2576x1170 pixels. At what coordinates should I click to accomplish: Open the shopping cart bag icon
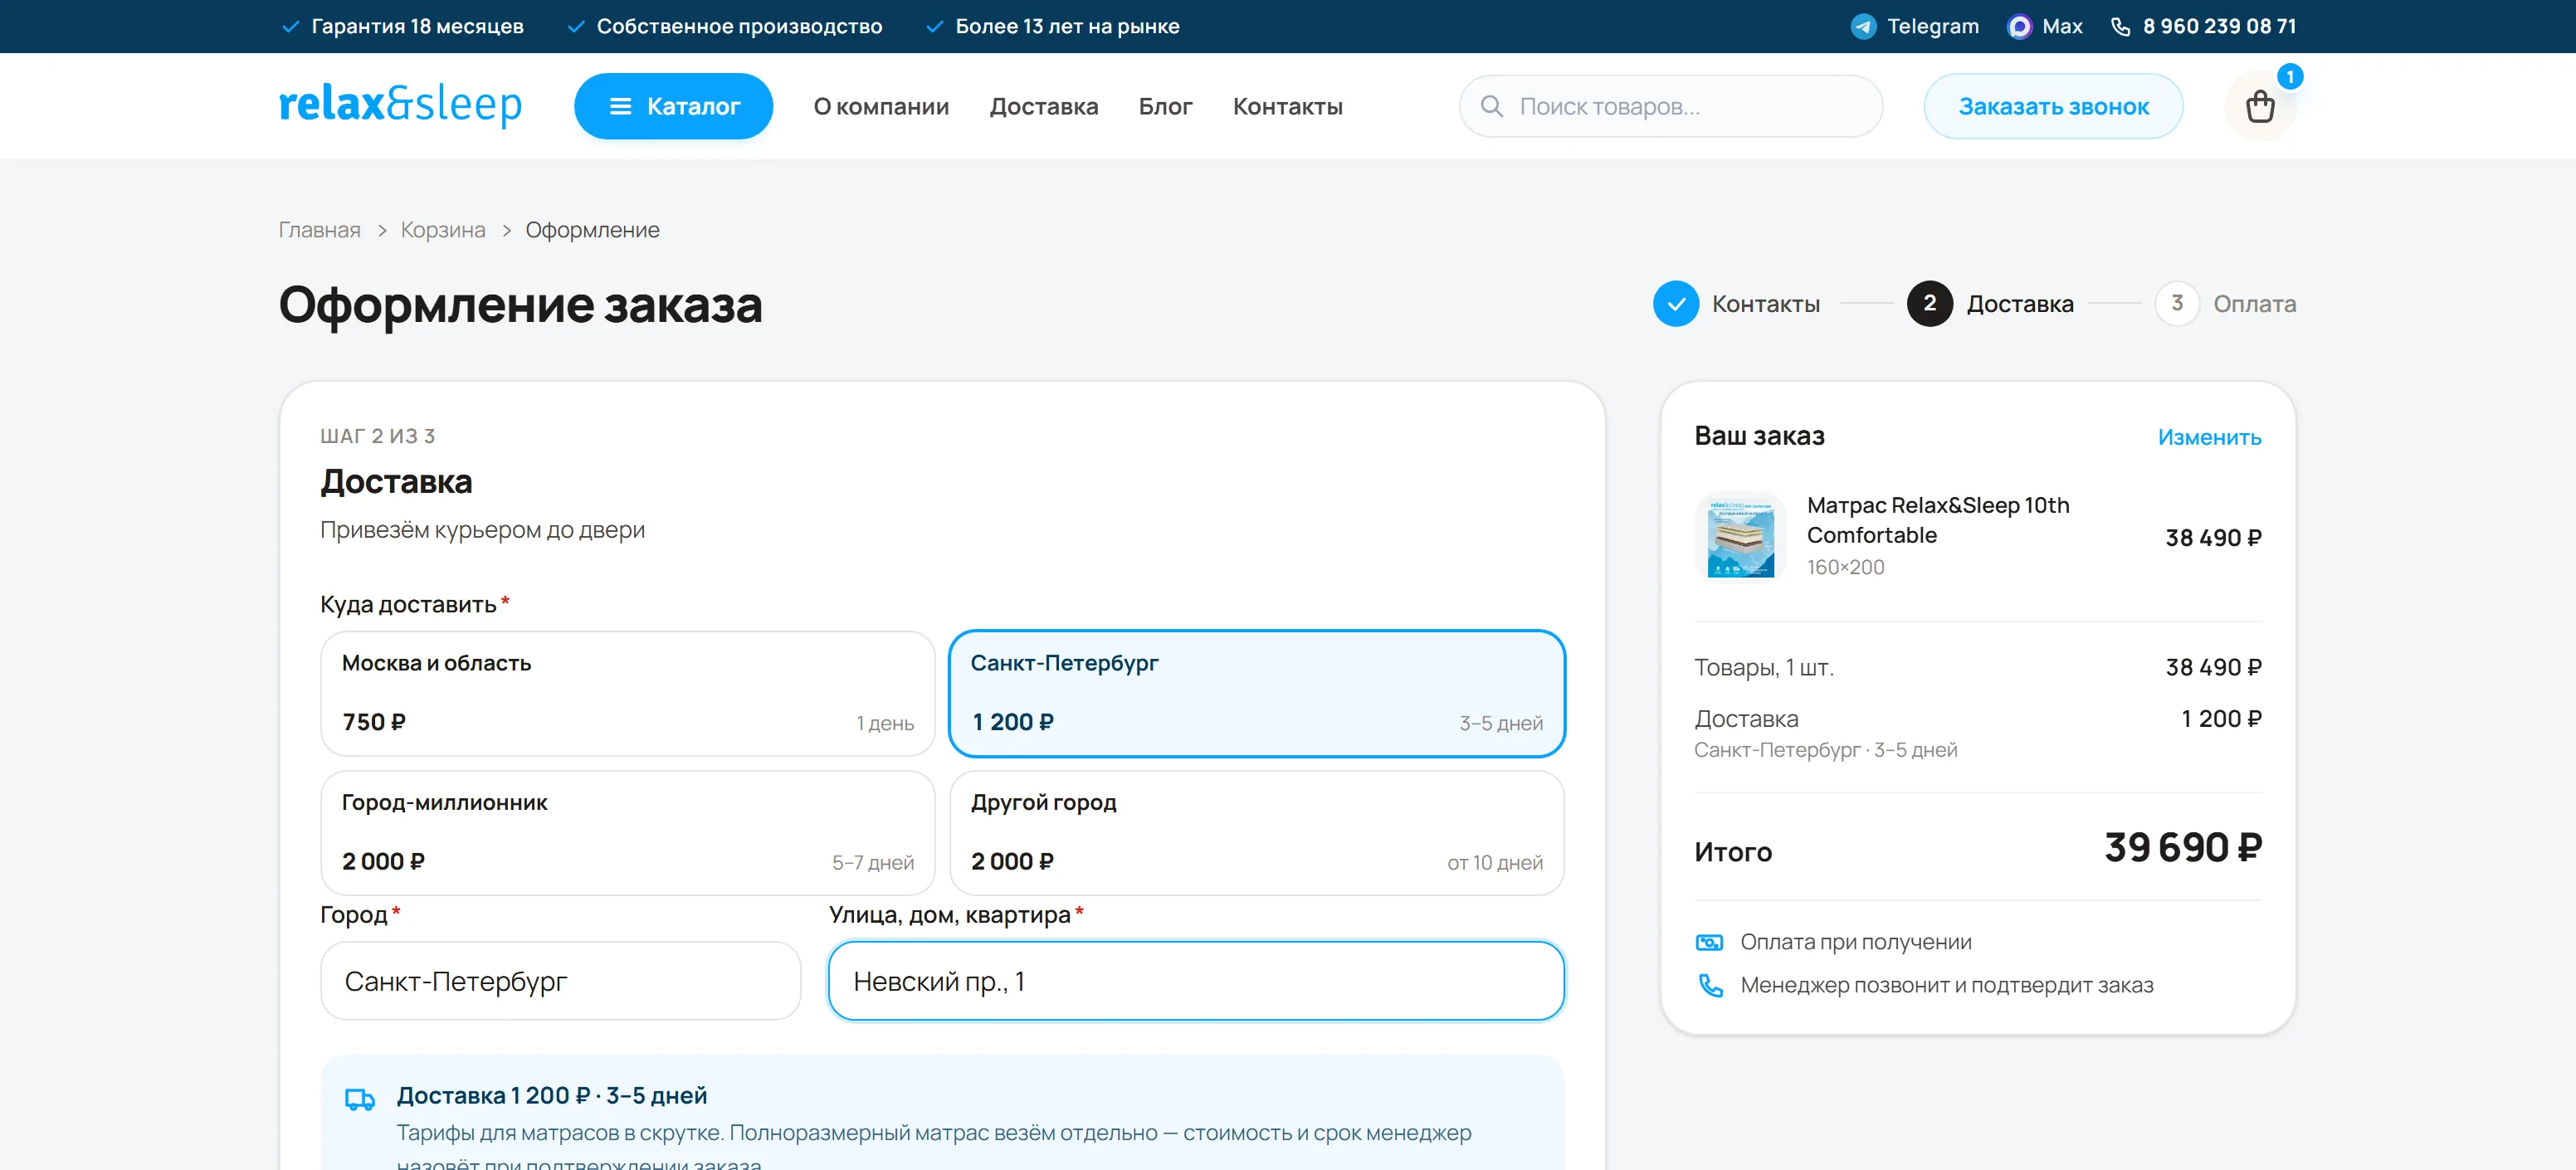pos(2259,106)
